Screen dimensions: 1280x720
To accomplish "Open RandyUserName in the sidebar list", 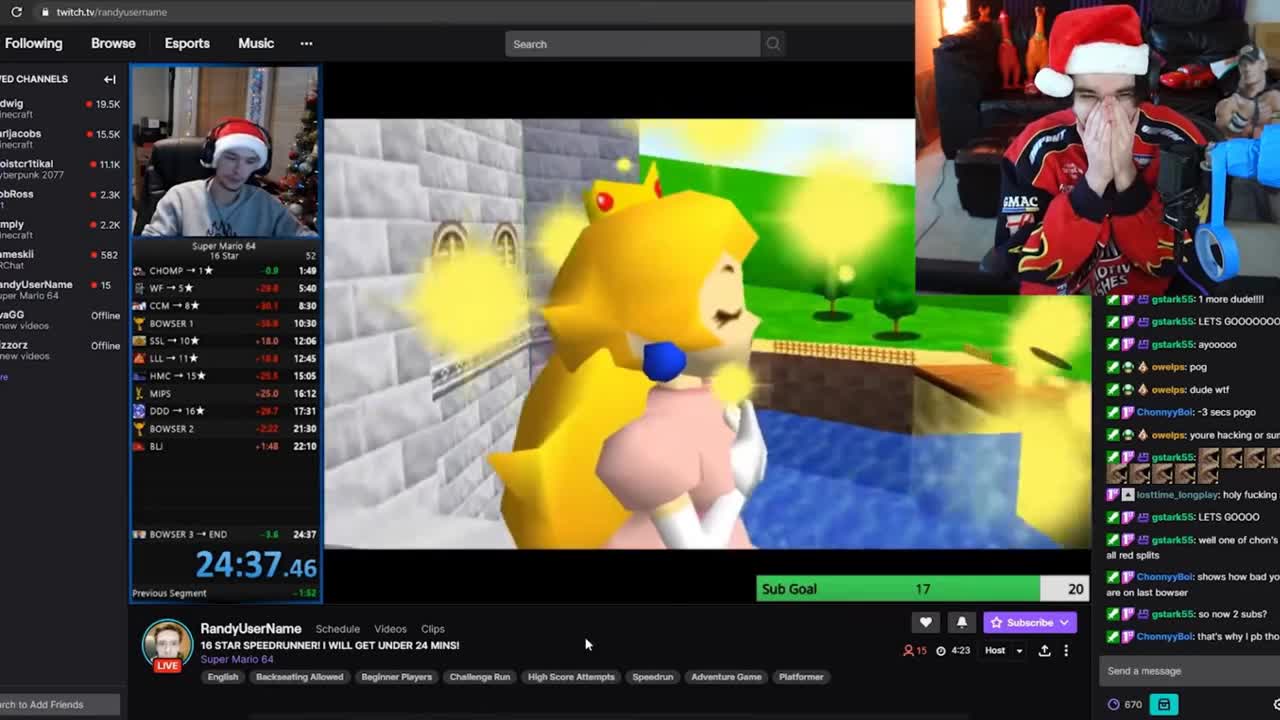I will 60,290.
